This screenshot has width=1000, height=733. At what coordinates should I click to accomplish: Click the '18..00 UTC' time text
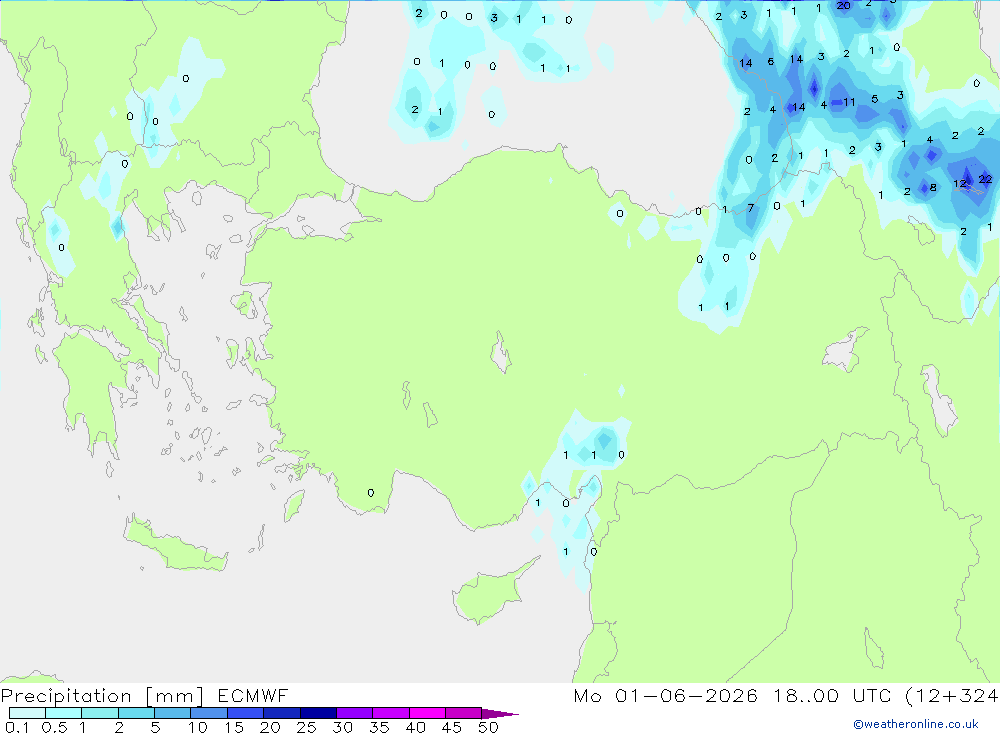click(832, 695)
